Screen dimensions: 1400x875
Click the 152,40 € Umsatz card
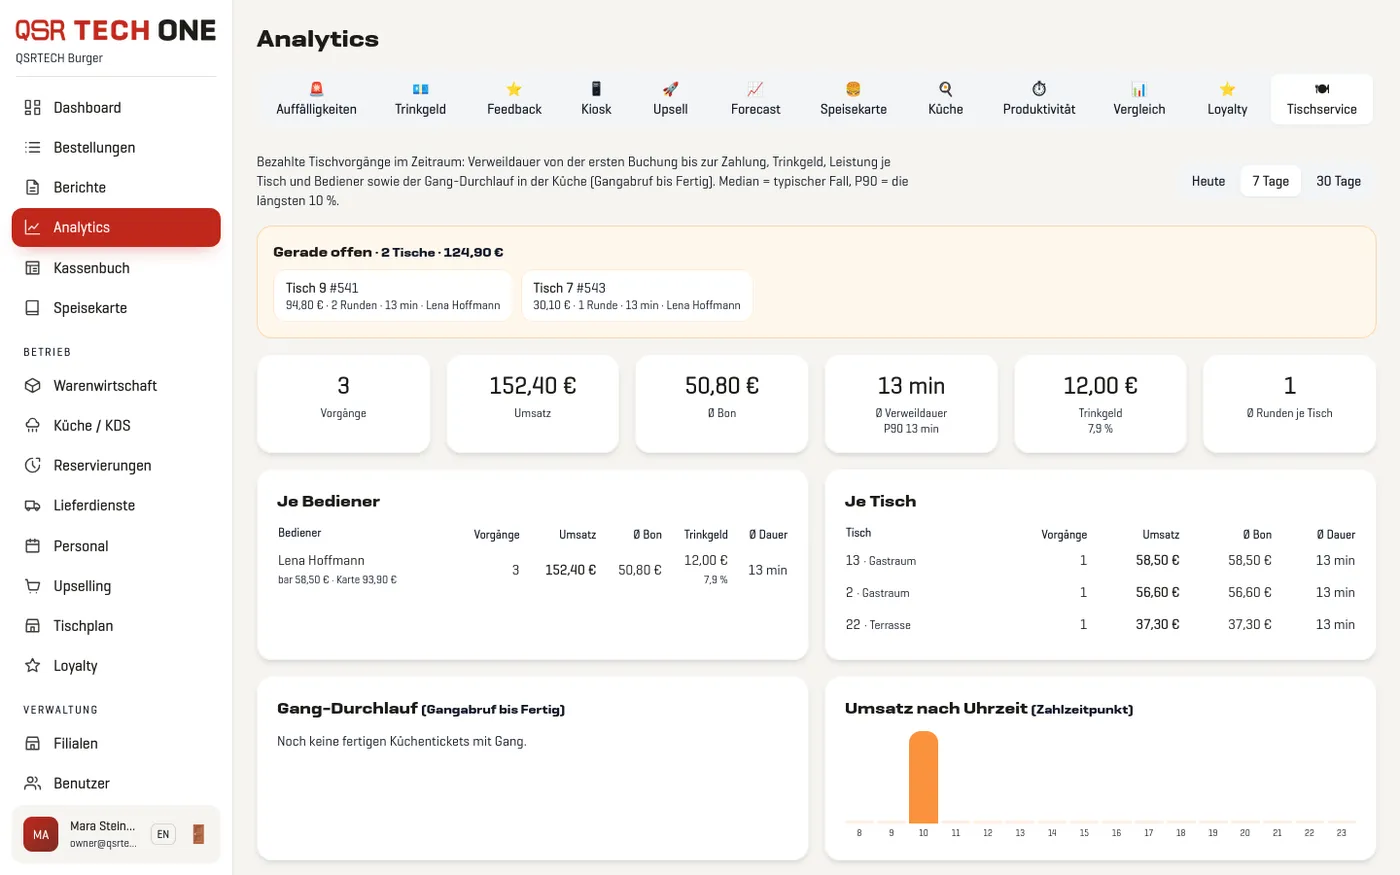point(532,404)
